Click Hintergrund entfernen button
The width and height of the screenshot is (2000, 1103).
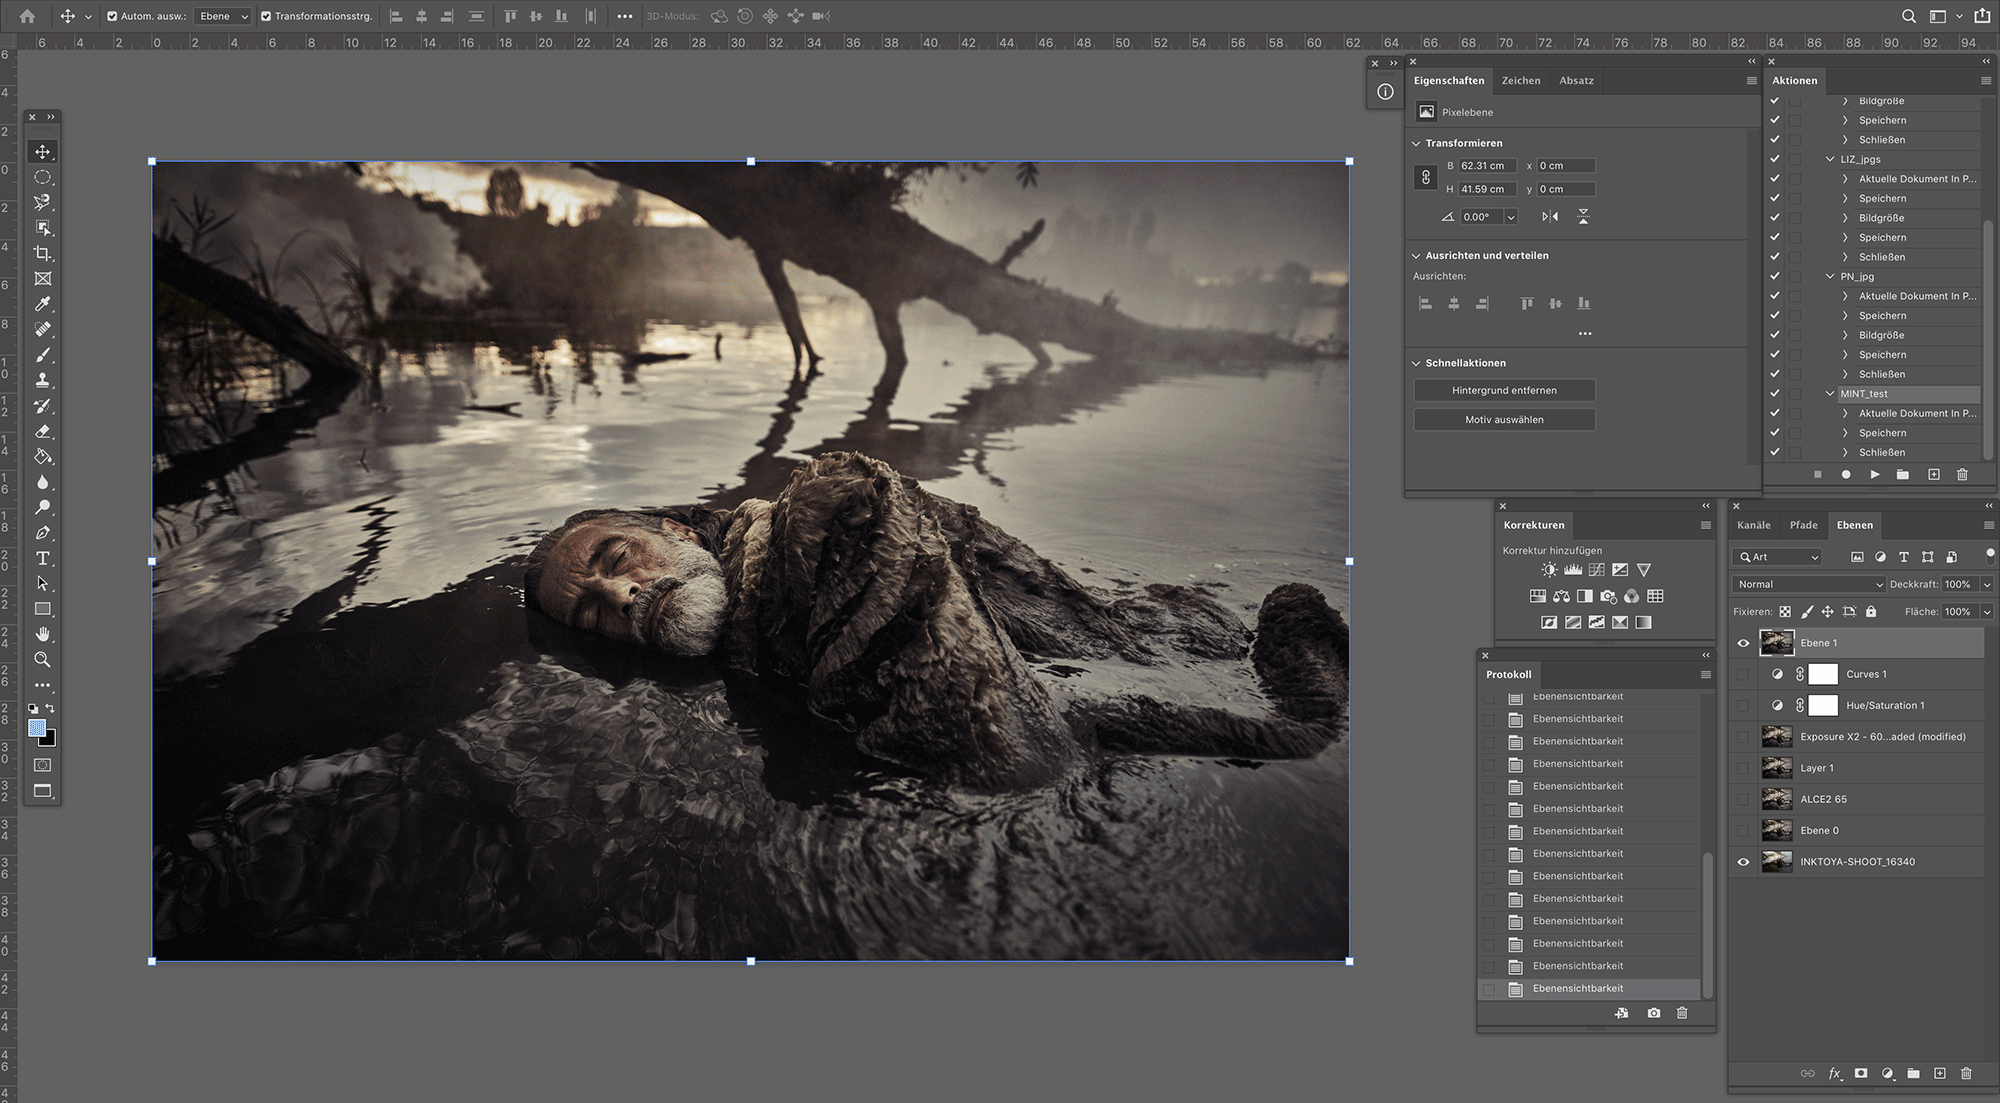(x=1504, y=390)
